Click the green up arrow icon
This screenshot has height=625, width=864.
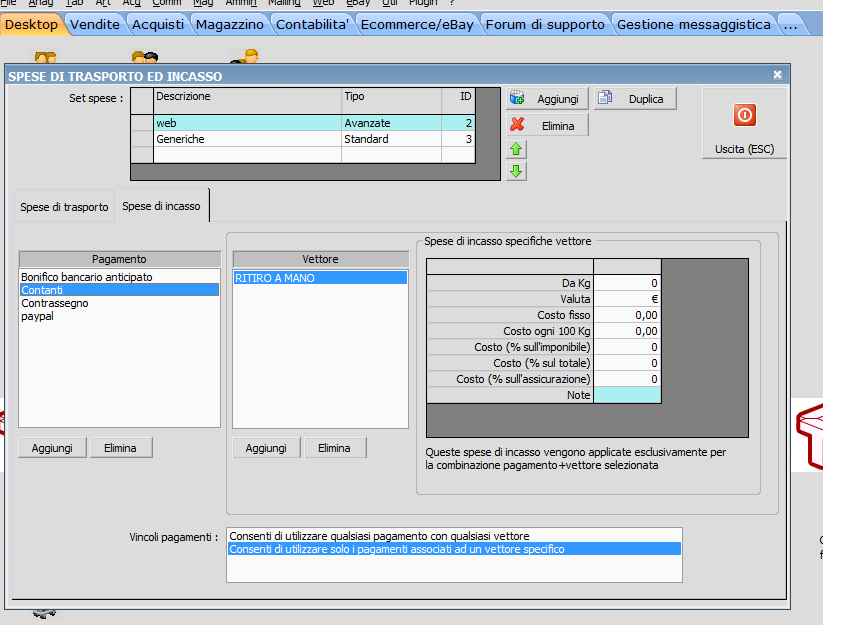pos(516,149)
